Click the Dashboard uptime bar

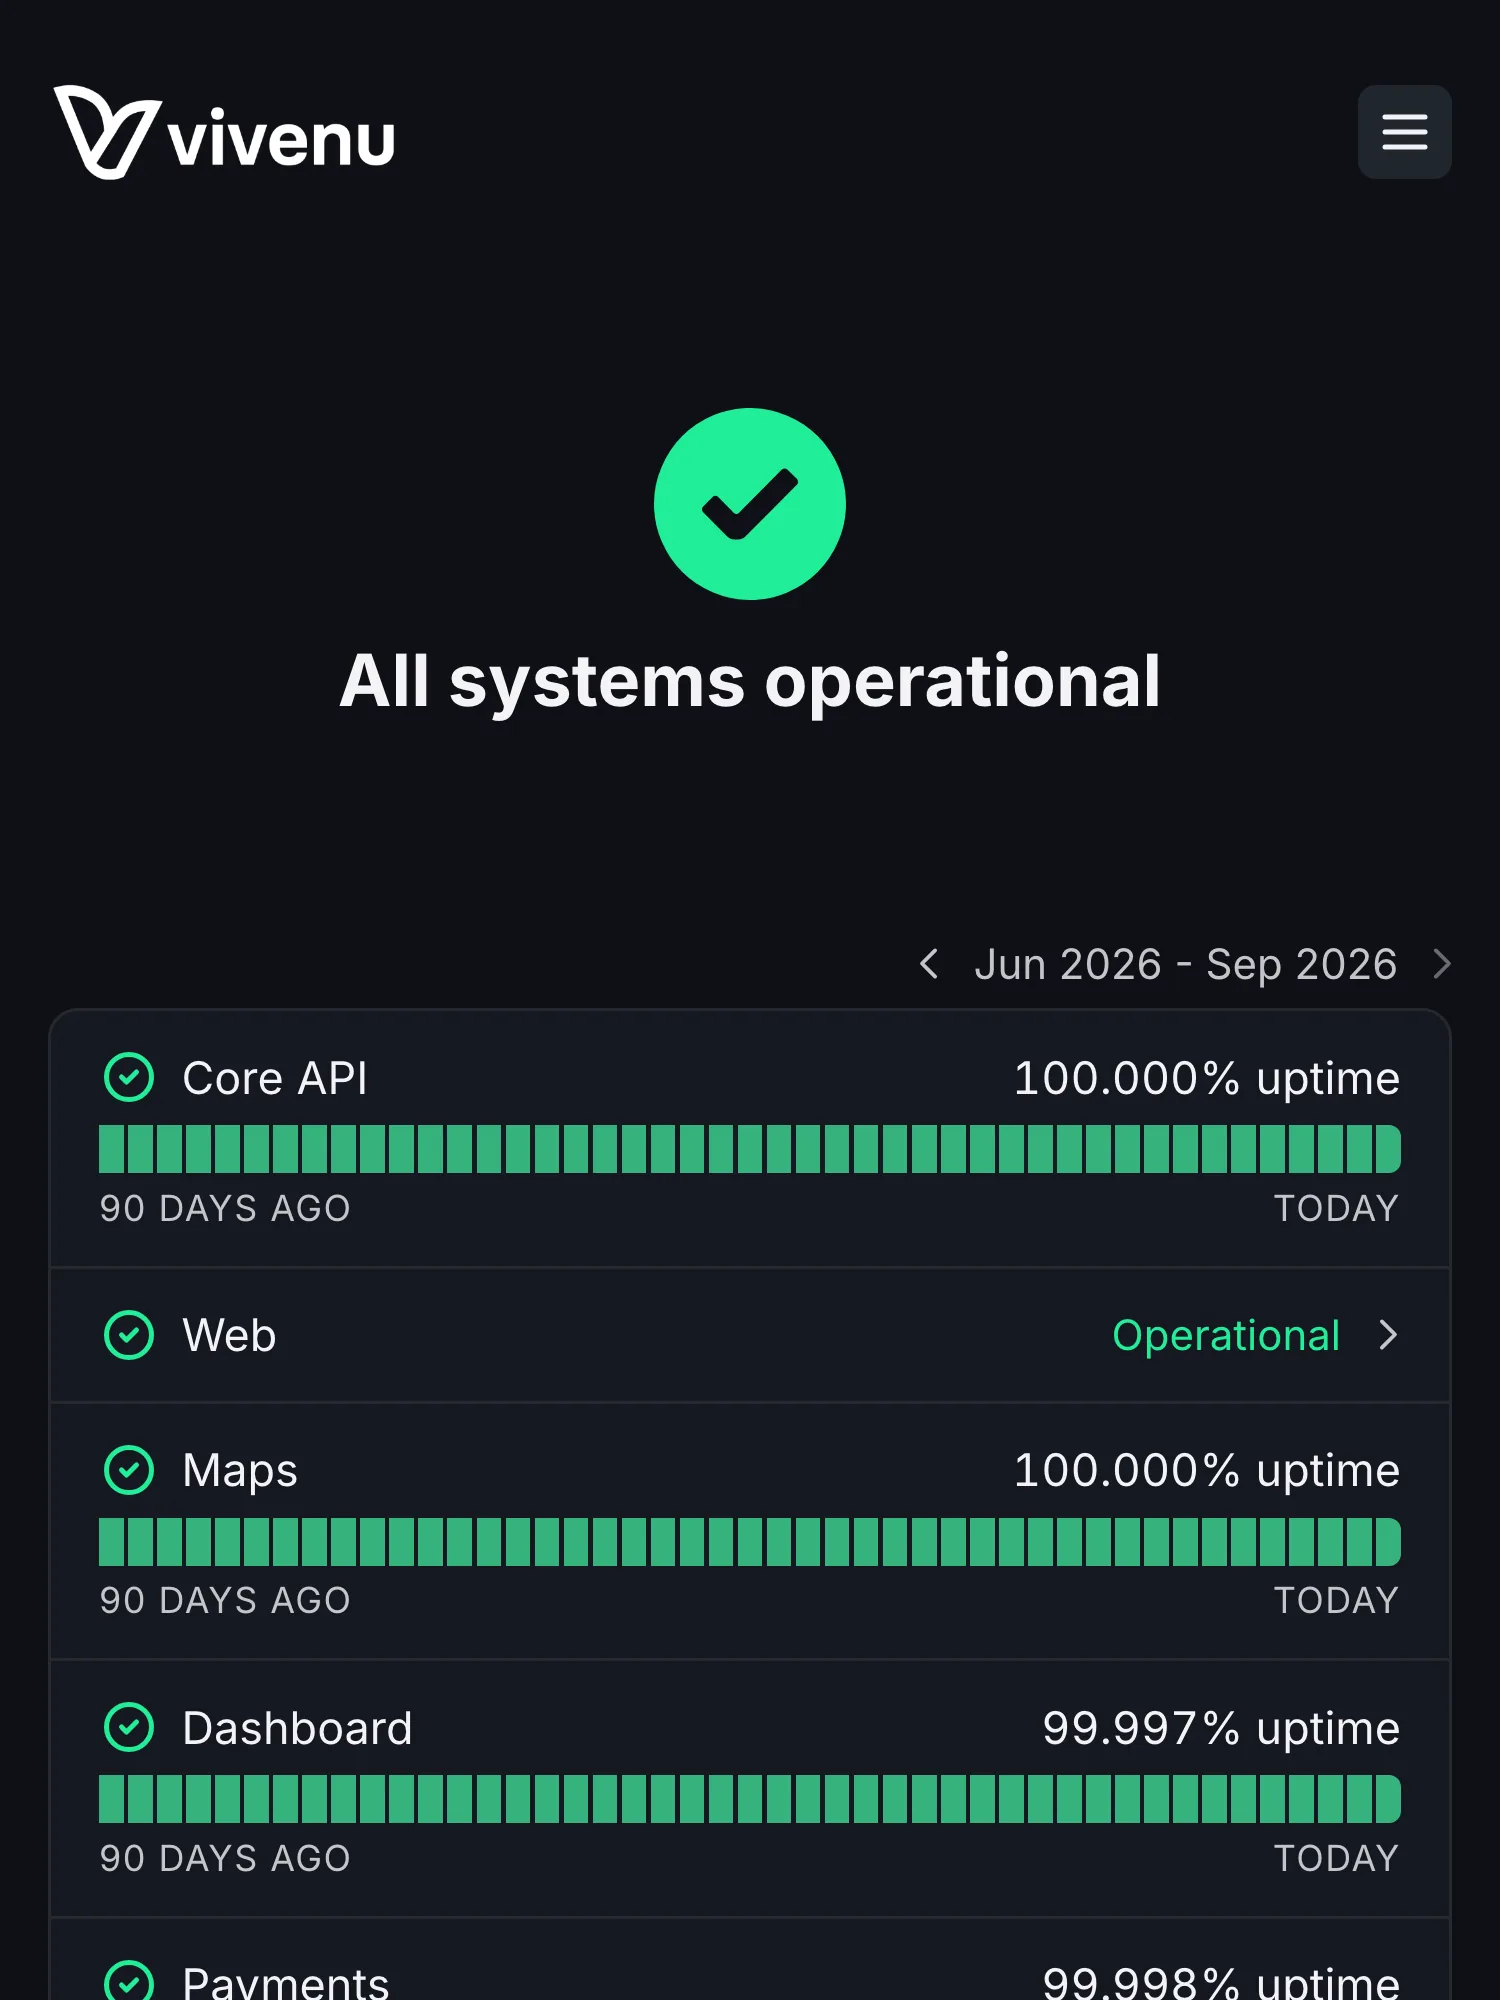750,1799
